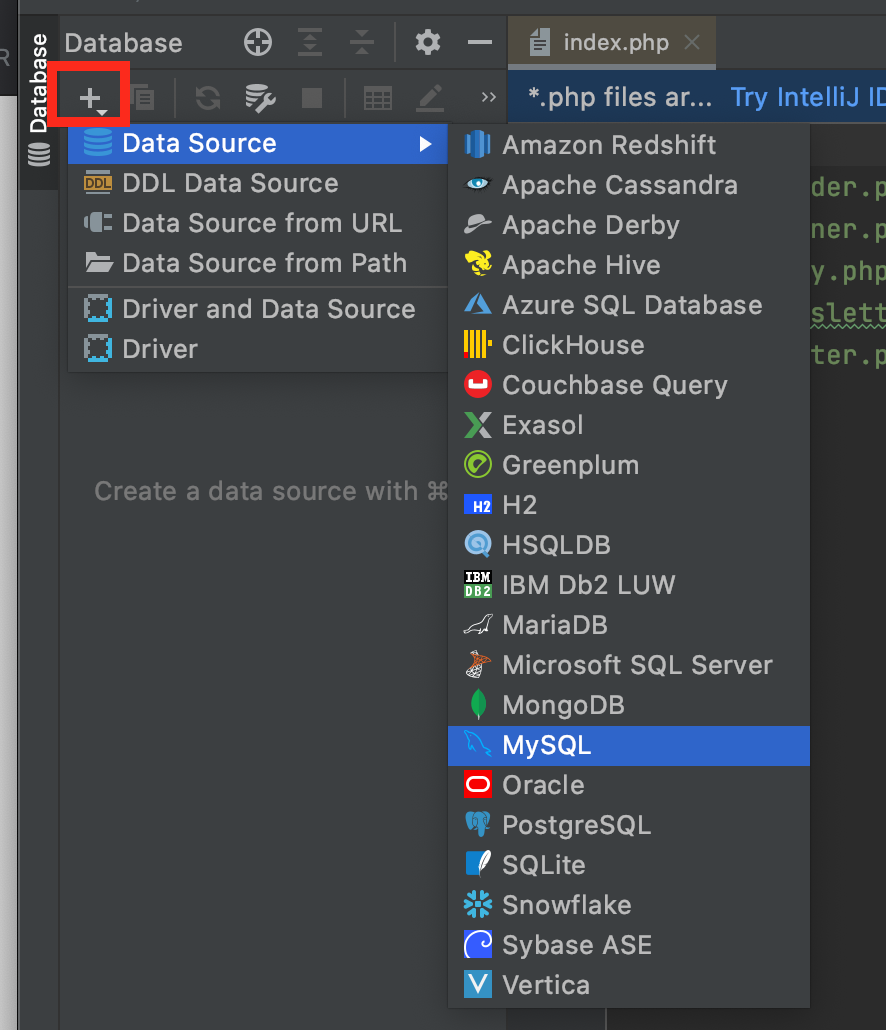Viewport: 886px width, 1030px height.
Task: Select Couchbase Query data source
Action: pyautogui.click(x=629, y=386)
